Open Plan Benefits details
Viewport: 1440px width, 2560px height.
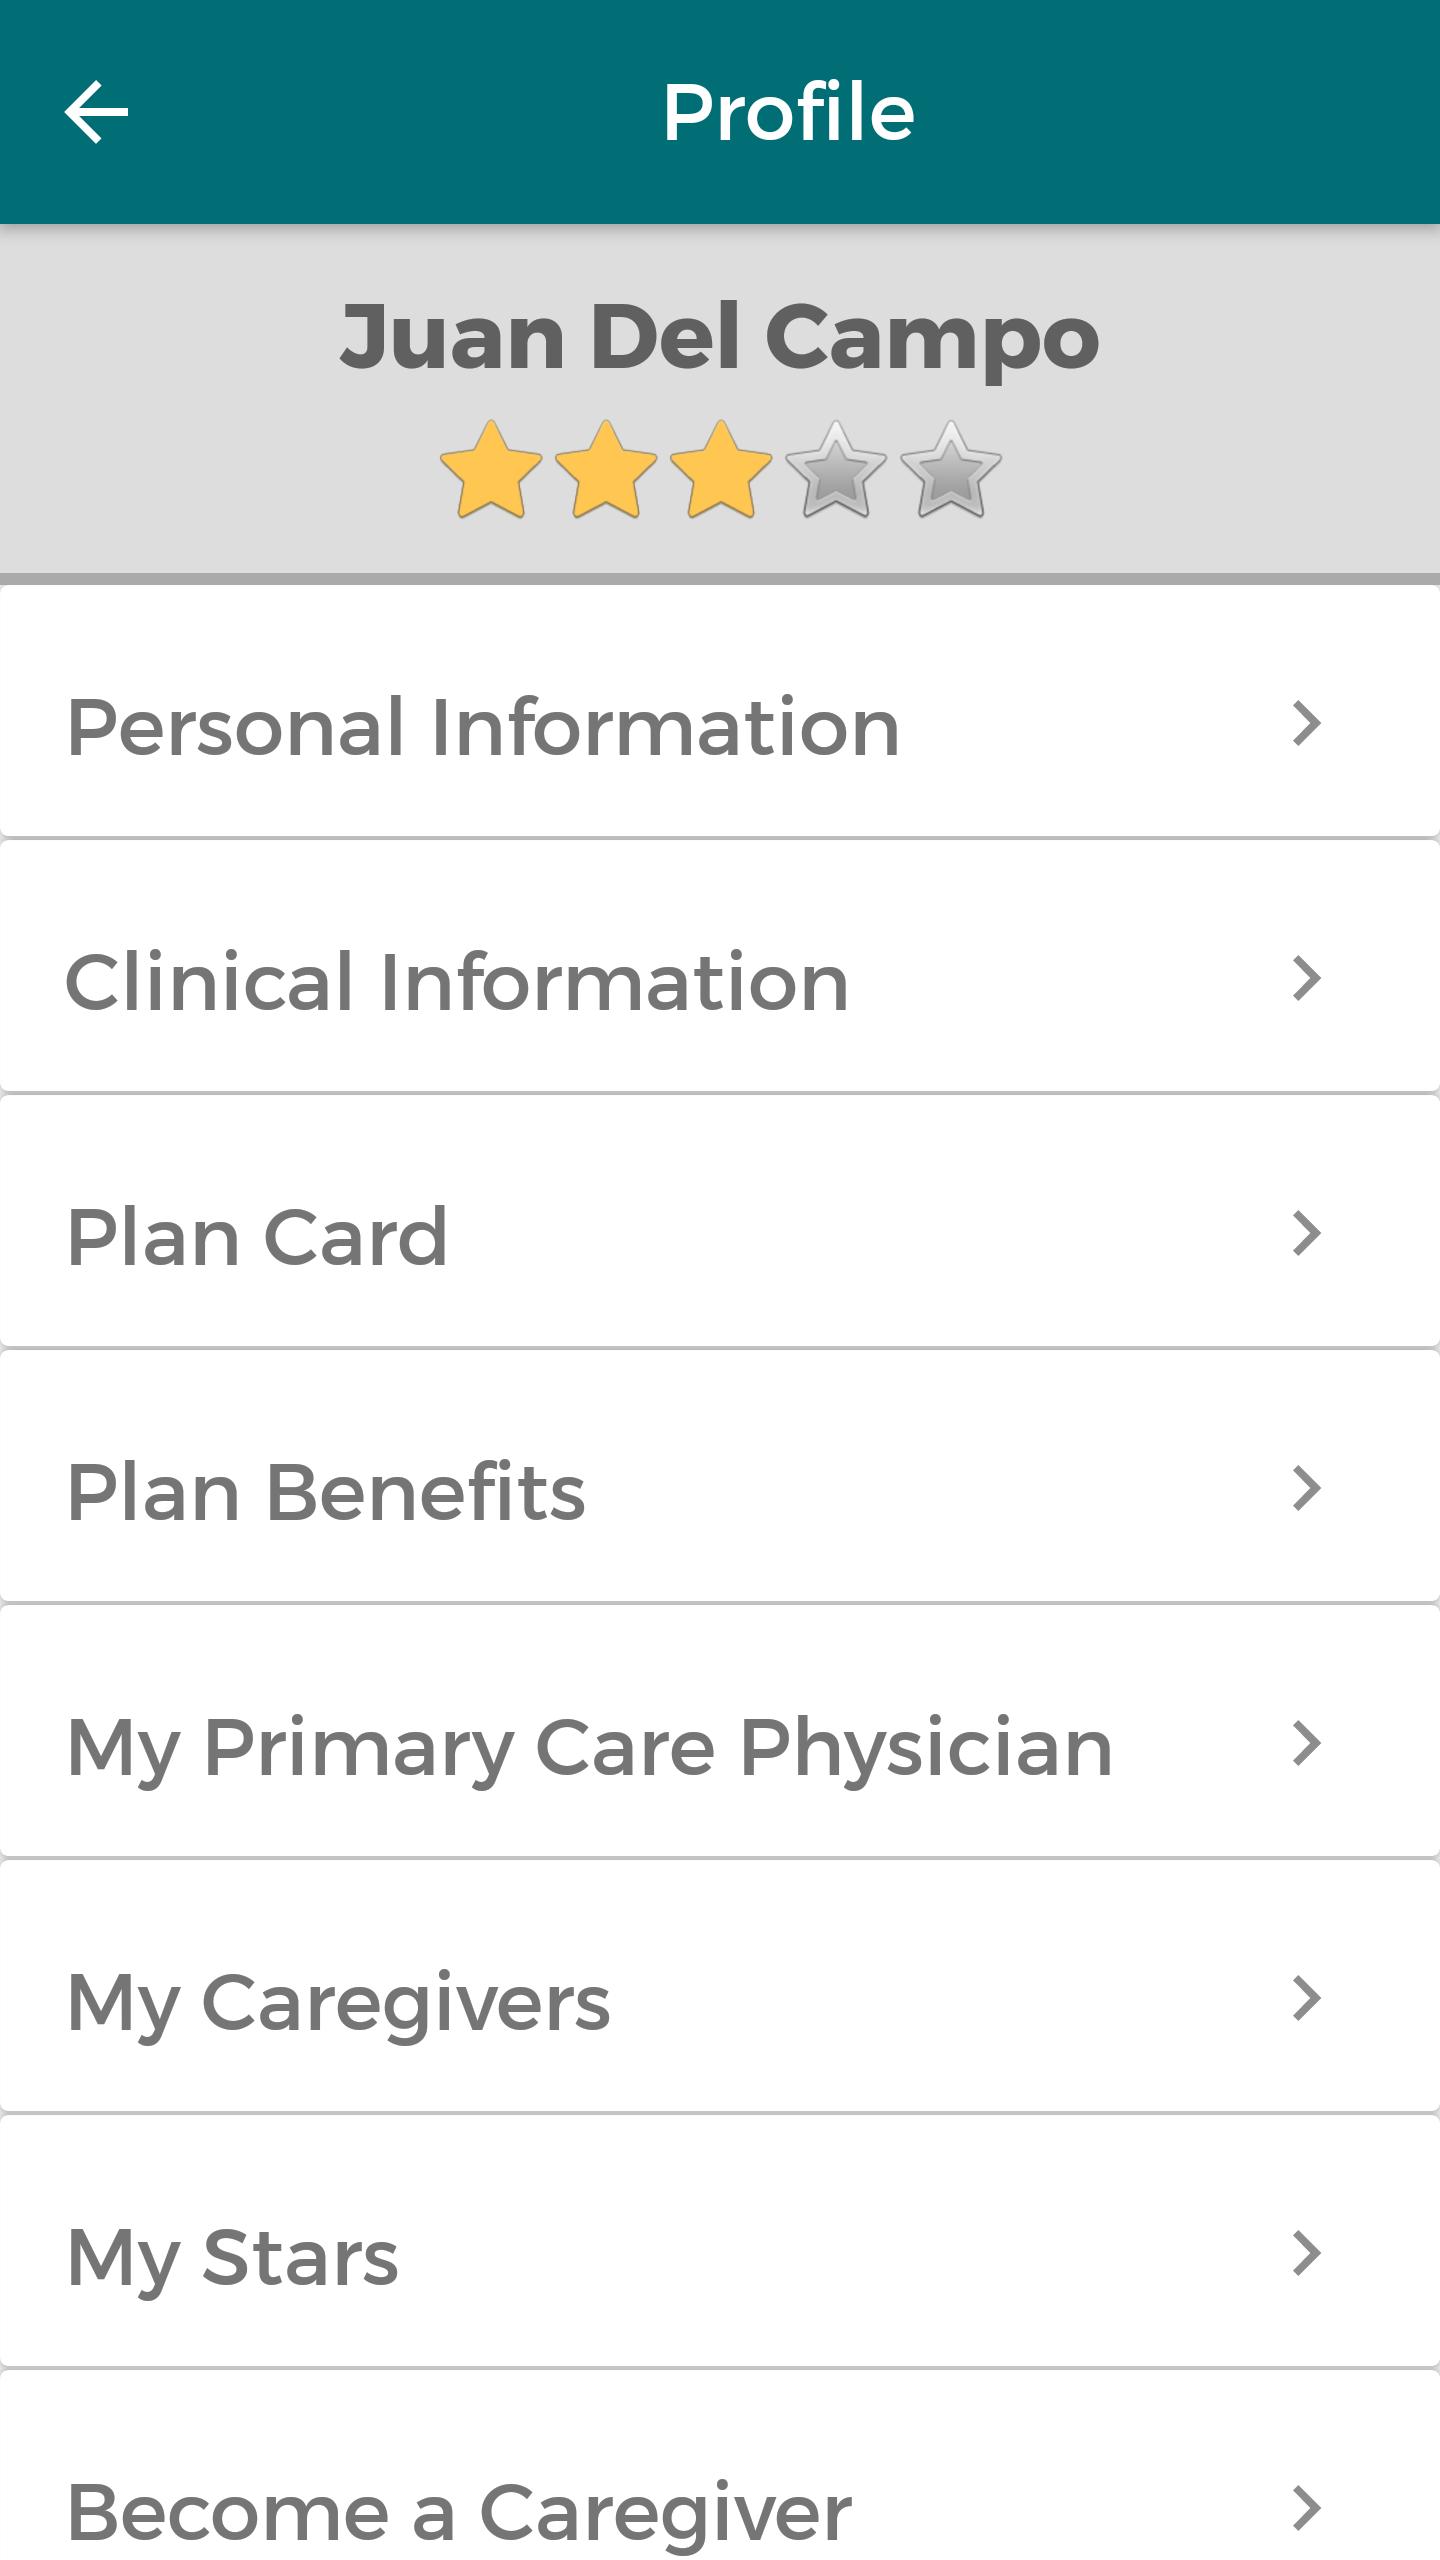pos(326,1492)
